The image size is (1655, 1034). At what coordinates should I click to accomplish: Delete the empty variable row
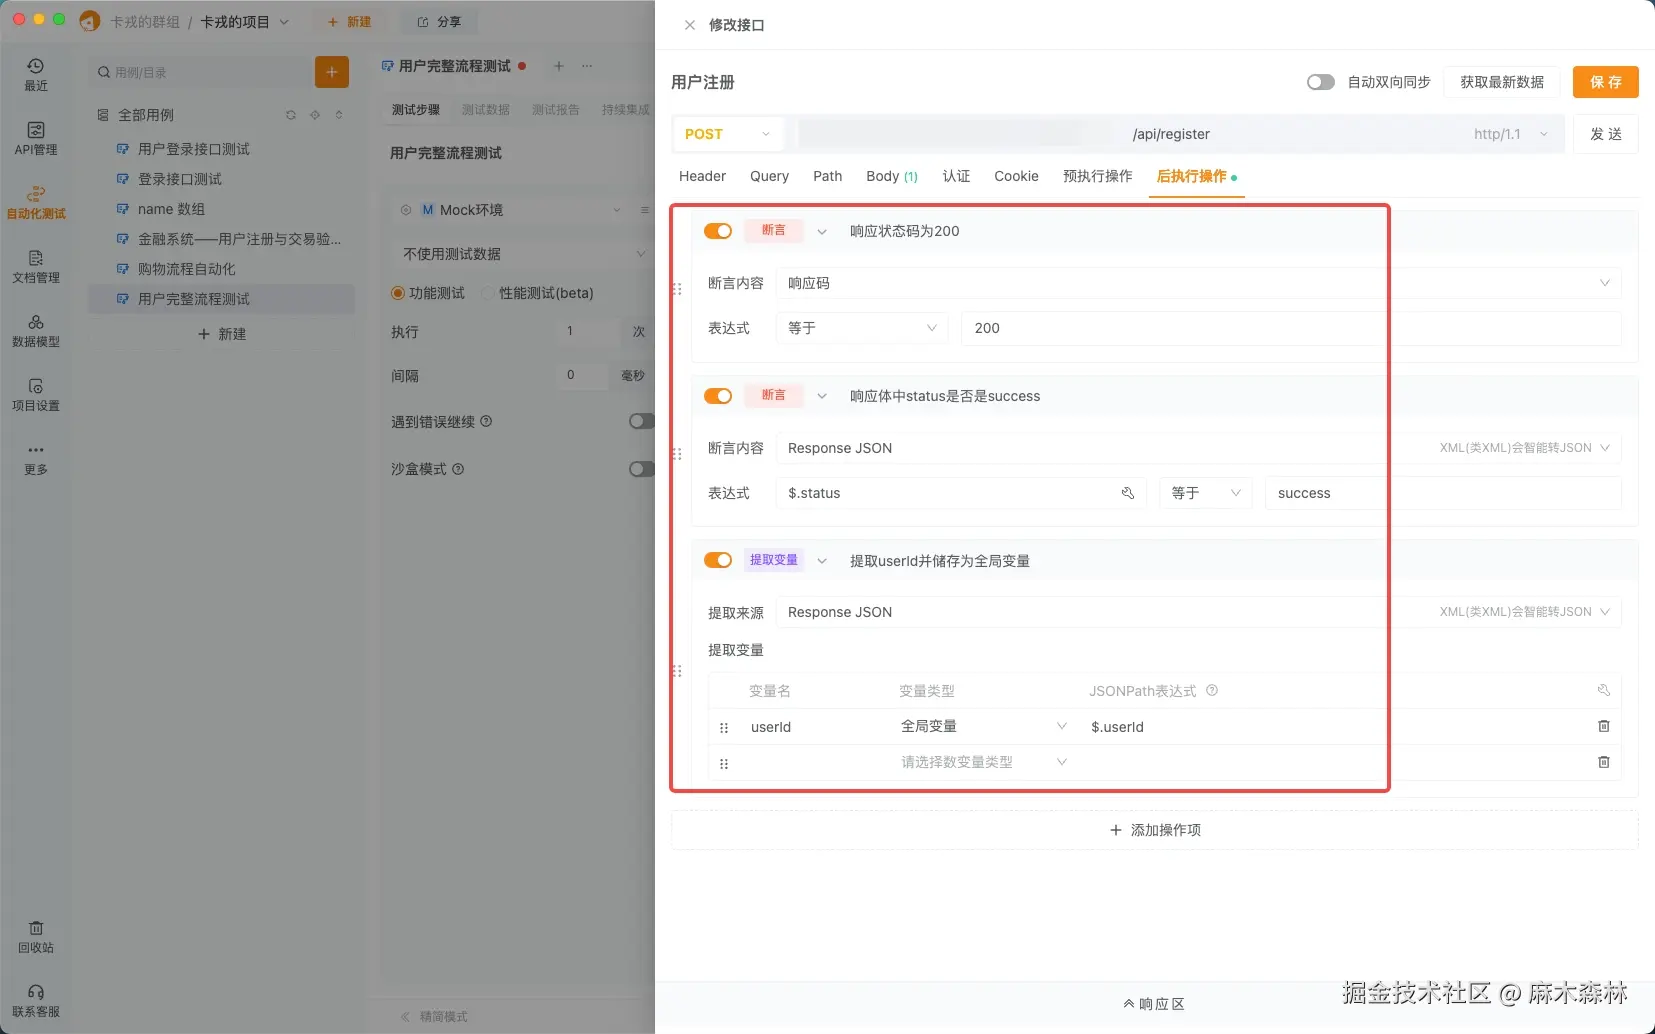coord(1604,762)
